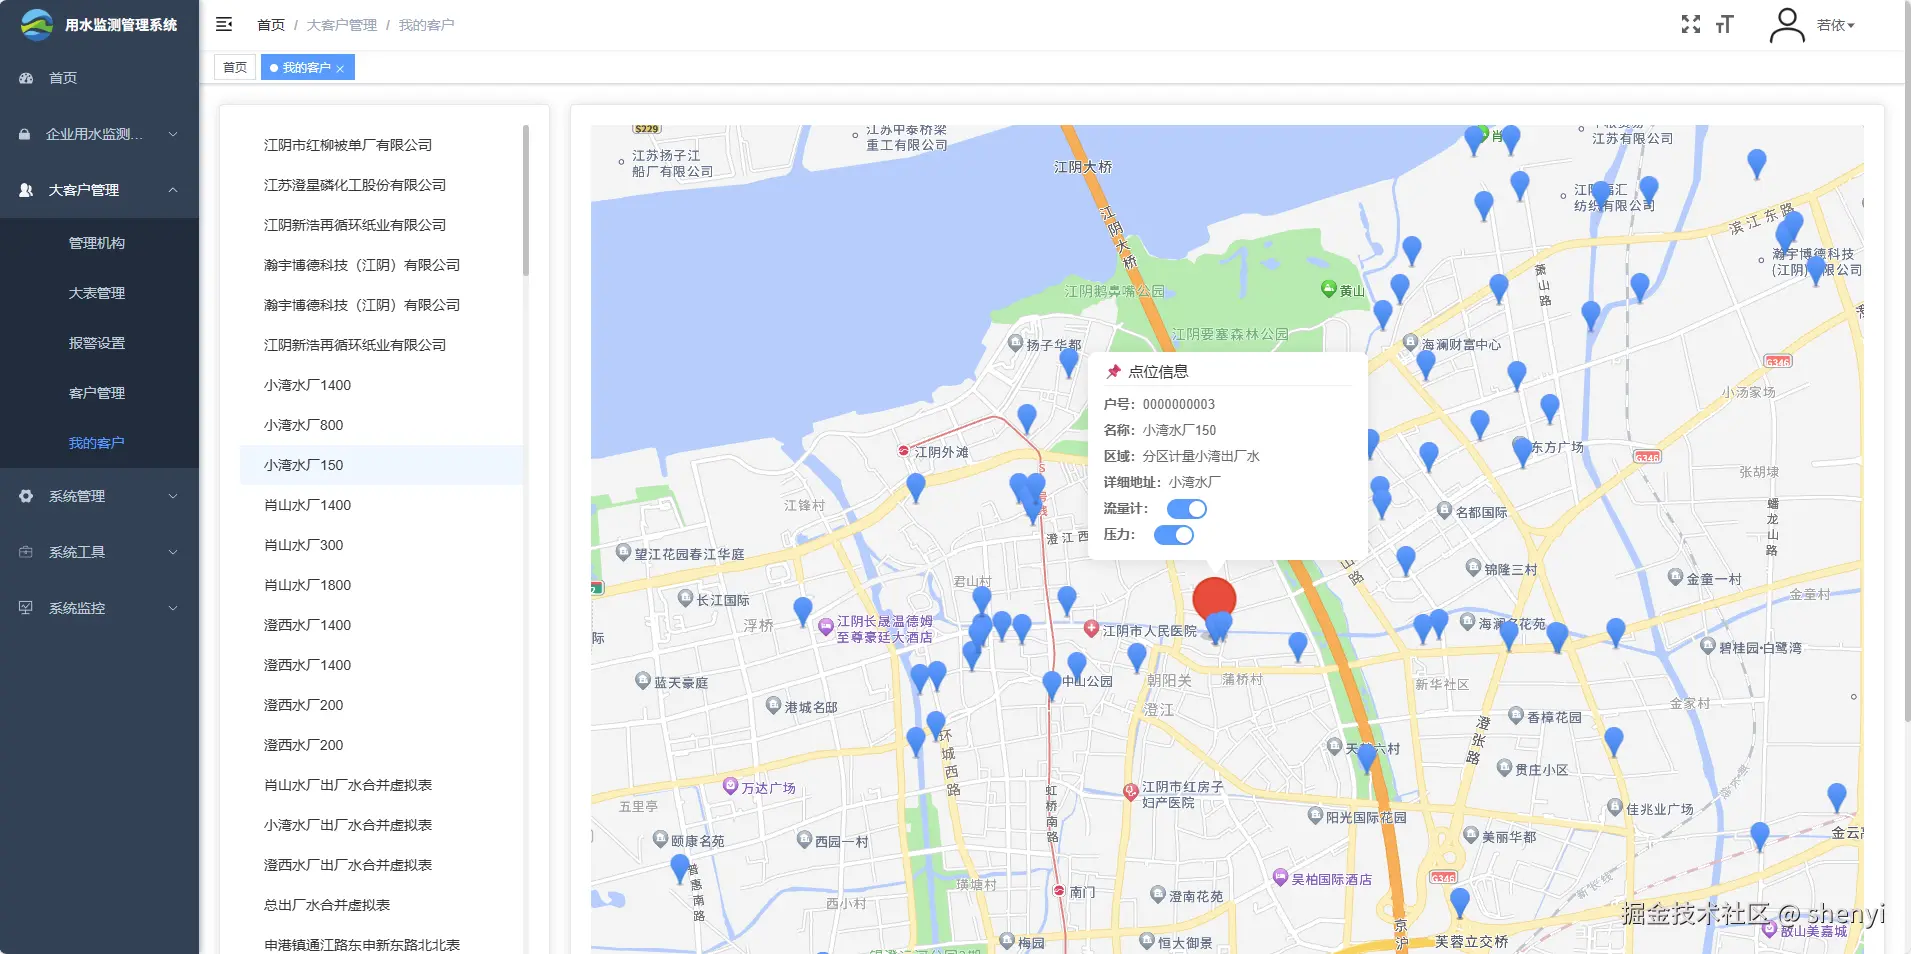
Task: Open the 若依 user dropdown
Action: pyautogui.click(x=1836, y=25)
